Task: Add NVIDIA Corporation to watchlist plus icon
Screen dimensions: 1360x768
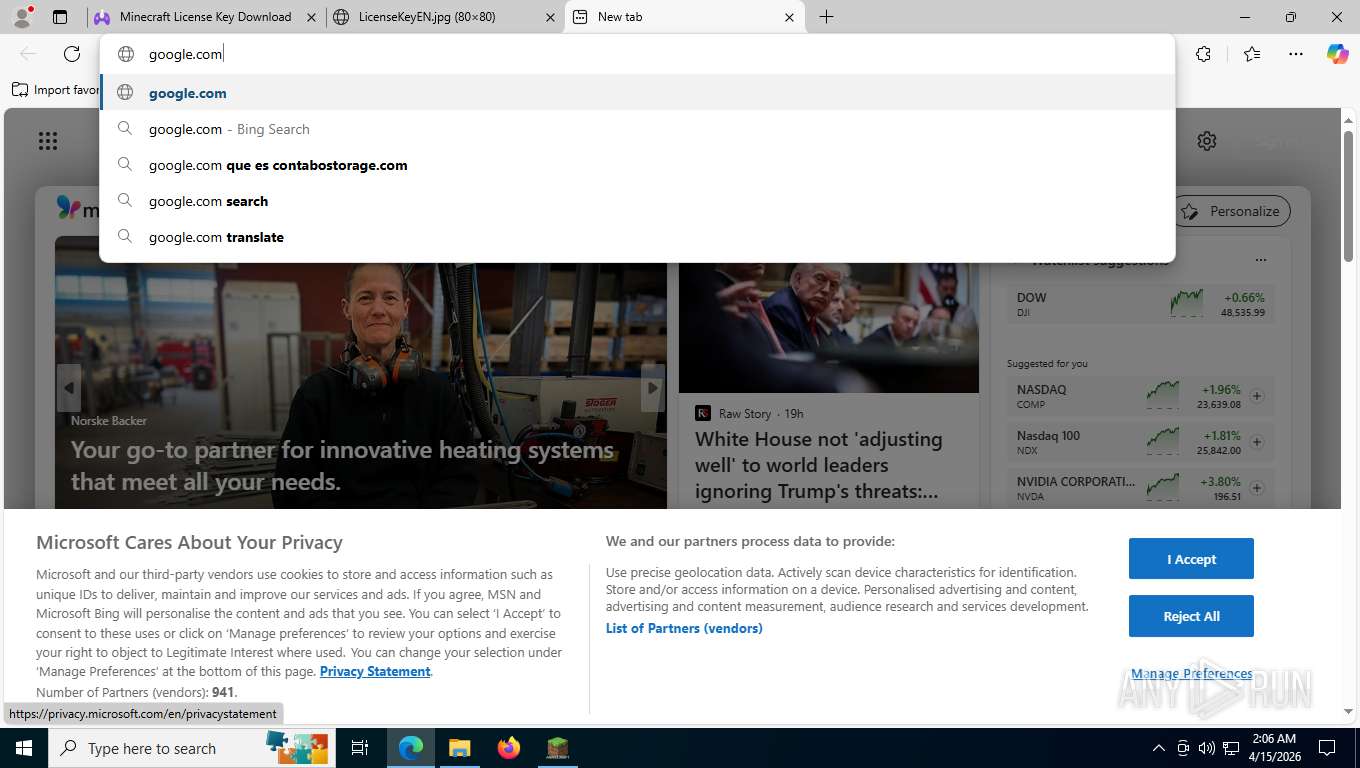Action: [x=1257, y=488]
